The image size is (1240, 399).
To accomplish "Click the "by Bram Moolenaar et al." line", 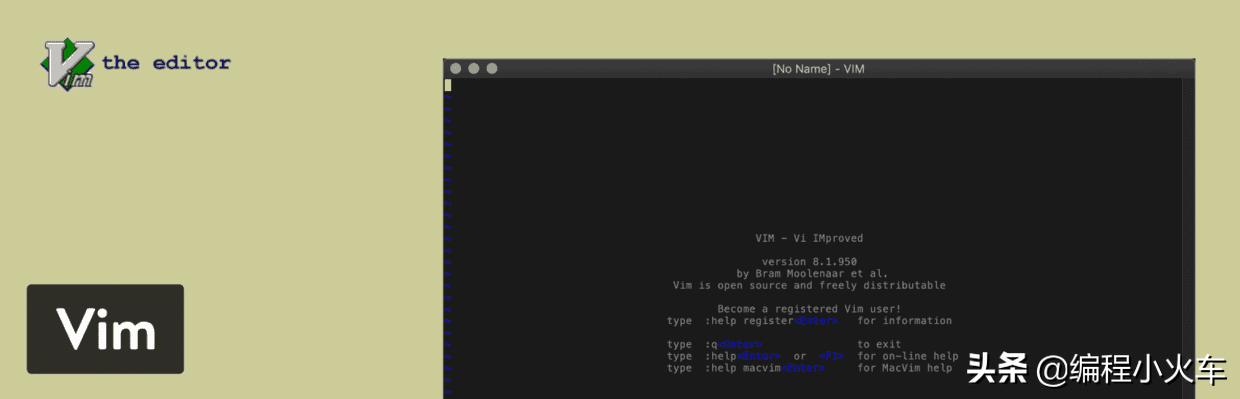I will click(x=812, y=273).
